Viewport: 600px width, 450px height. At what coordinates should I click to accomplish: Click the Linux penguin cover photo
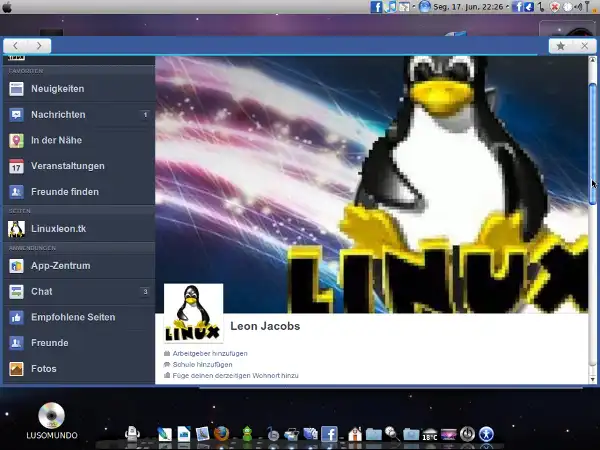coord(371,184)
